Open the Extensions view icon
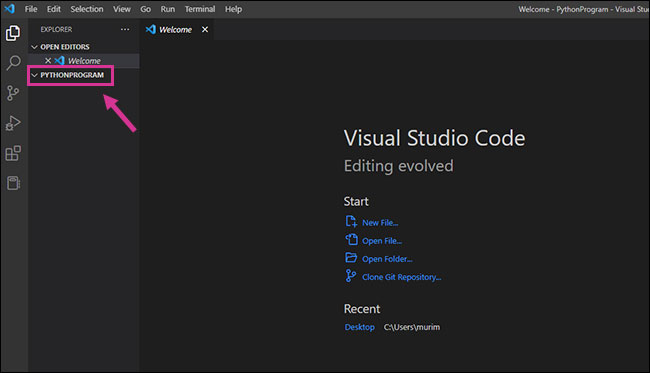The height and width of the screenshot is (373, 650). (13, 153)
